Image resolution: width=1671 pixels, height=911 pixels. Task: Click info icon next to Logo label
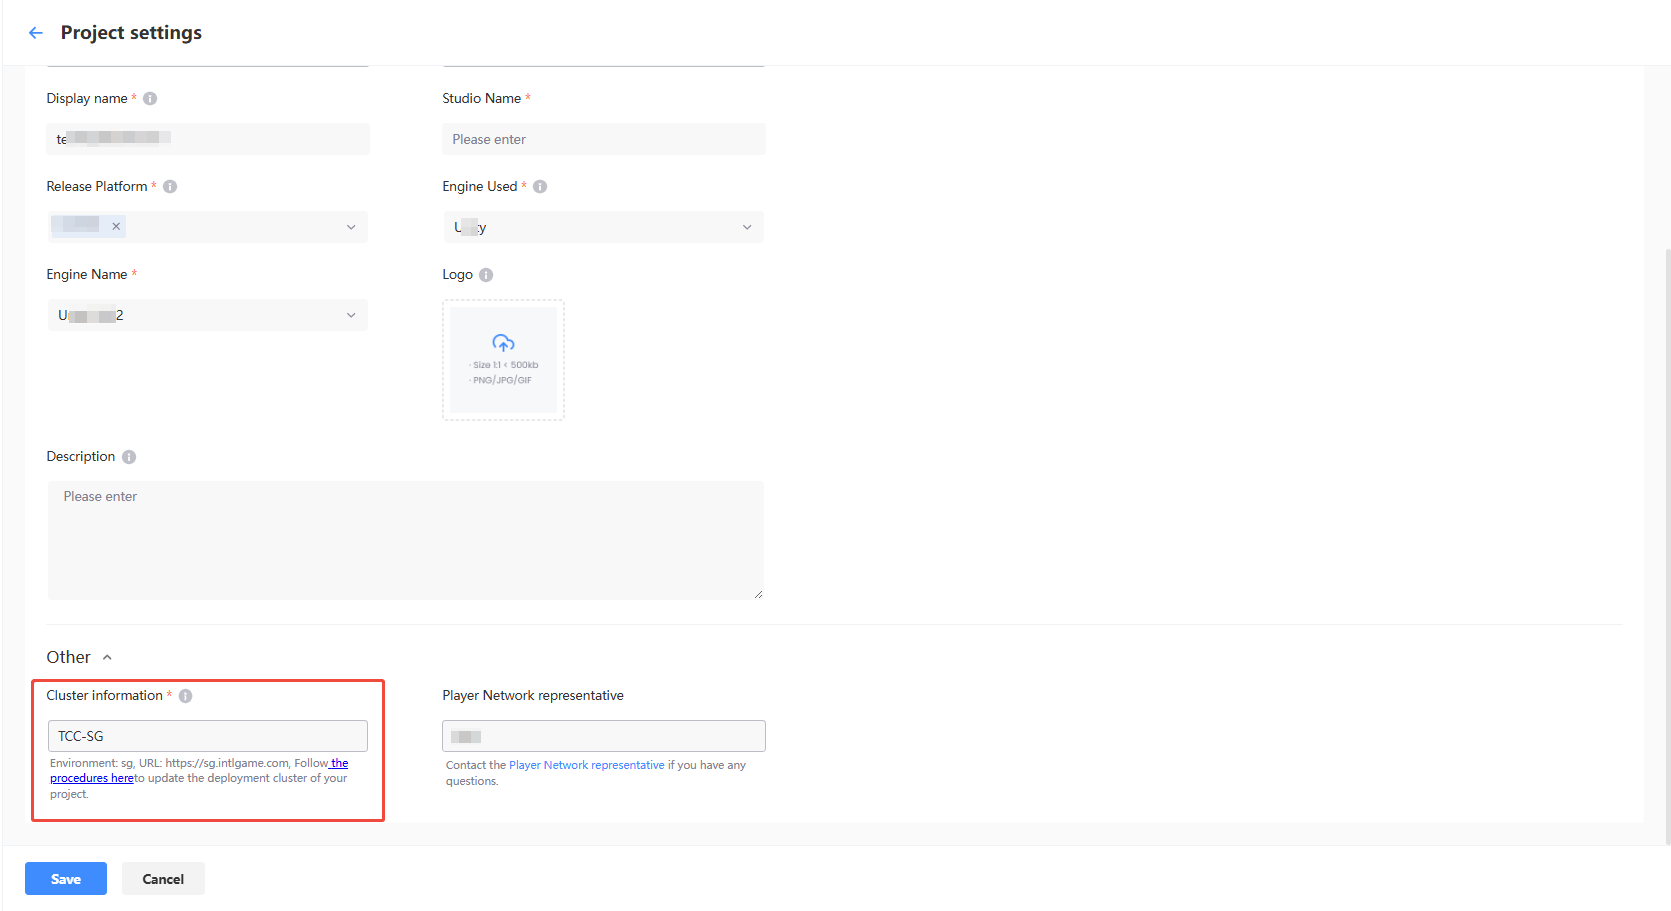[x=486, y=275]
